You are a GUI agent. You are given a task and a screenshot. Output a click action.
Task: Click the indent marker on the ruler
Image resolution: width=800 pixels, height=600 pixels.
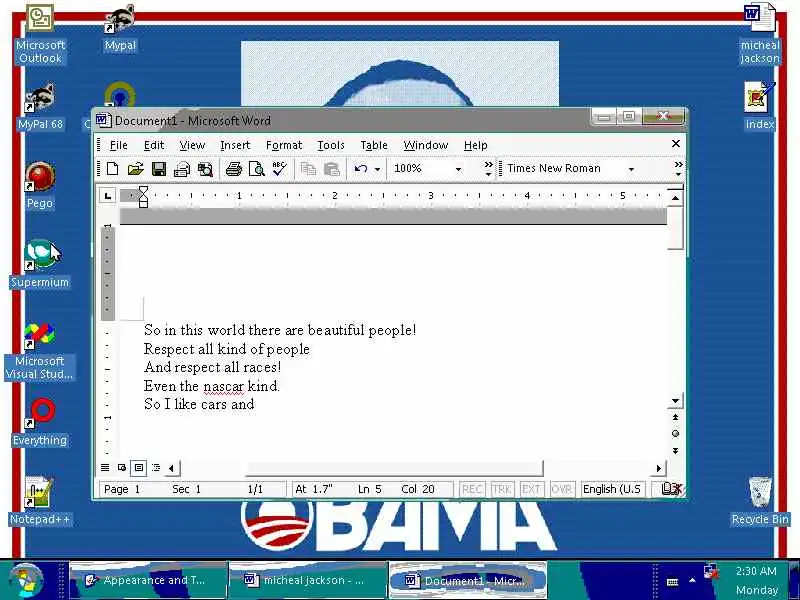pos(143,196)
